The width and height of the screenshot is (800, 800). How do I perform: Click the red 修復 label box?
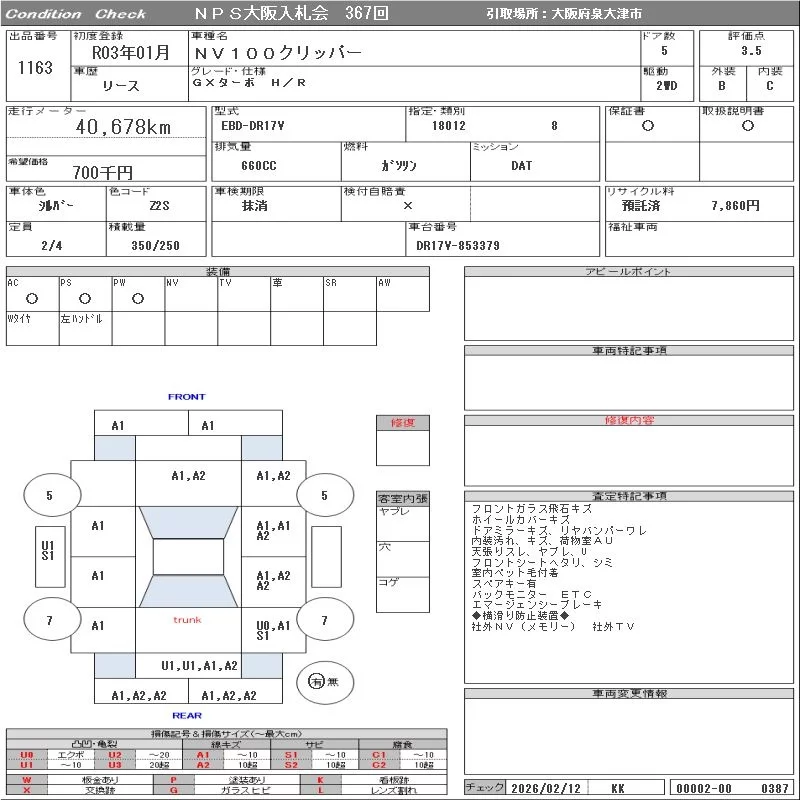click(403, 423)
